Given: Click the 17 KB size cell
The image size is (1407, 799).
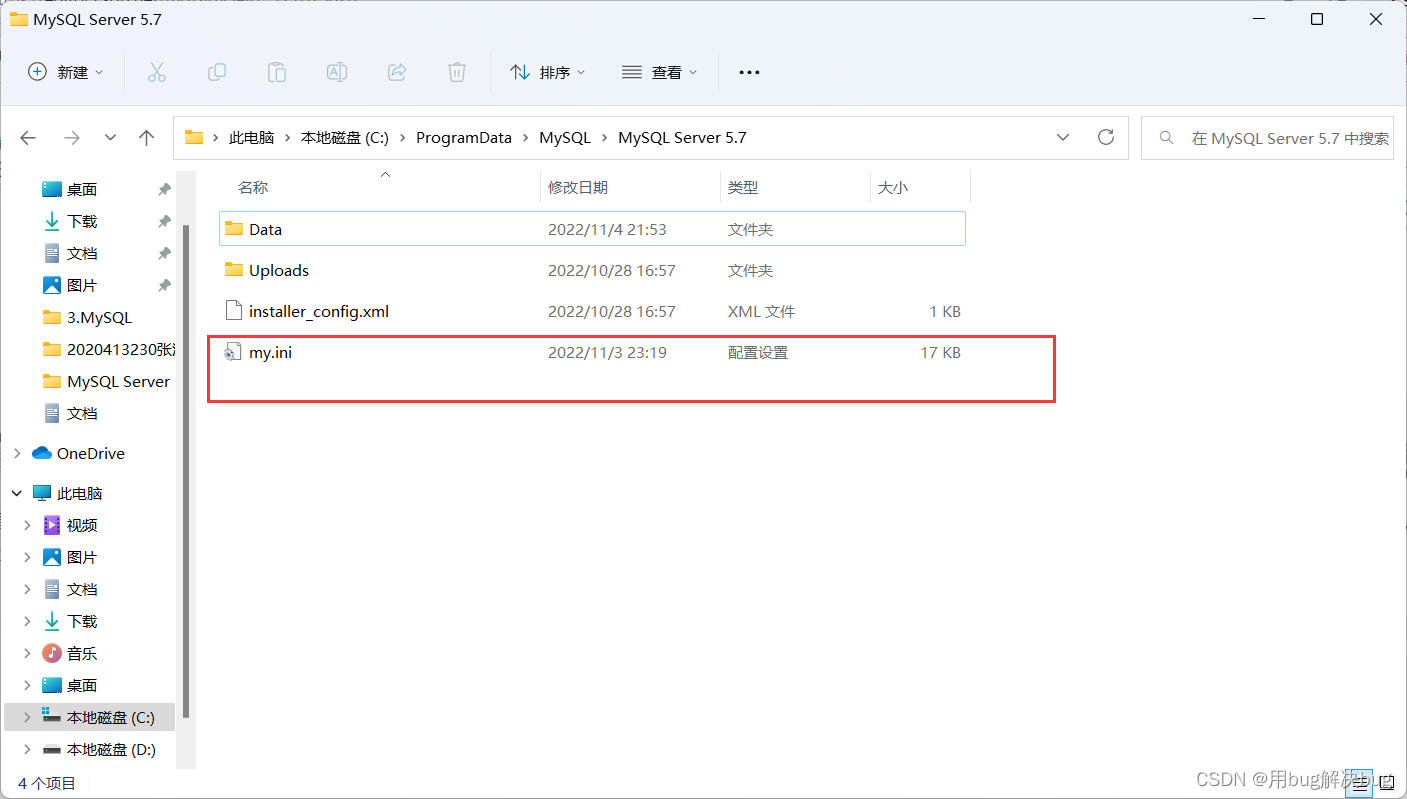Looking at the screenshot, I should tap(940, 352).
